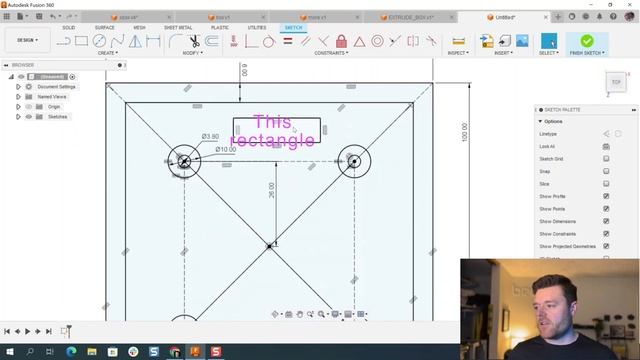Switch to the UTILITIES tab
The image size is (640, 360).
[257, 27]
